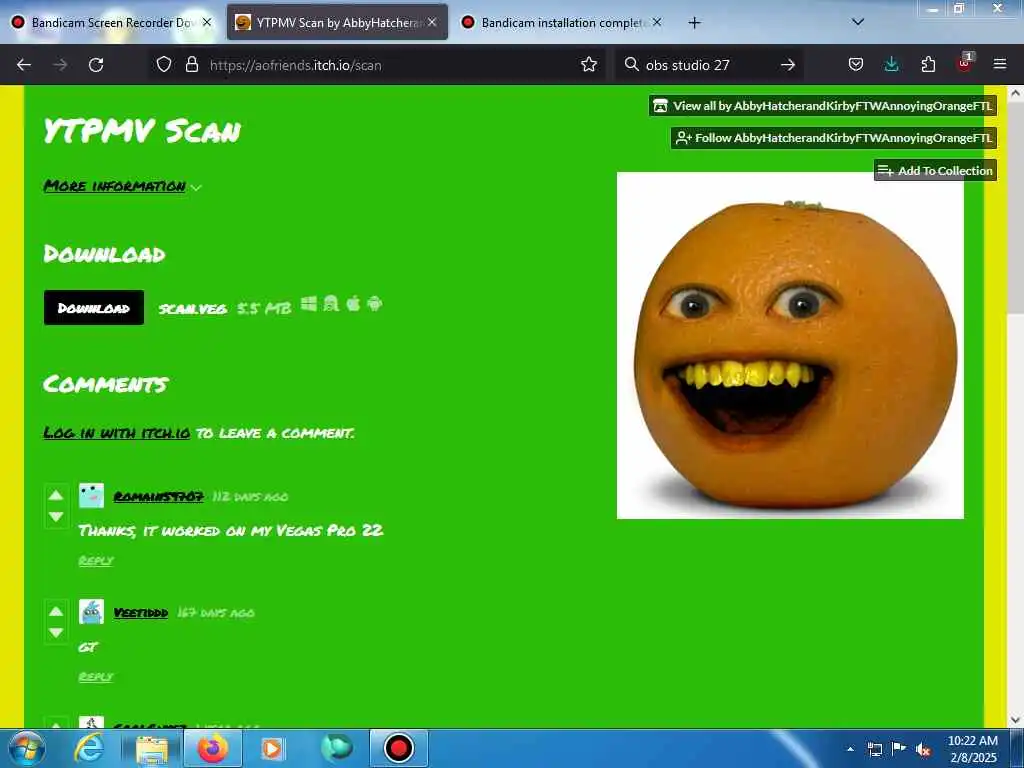Select the YTPMV Scan tab
The width and height of the screenshot is (1024, 768).
[337, 23]
